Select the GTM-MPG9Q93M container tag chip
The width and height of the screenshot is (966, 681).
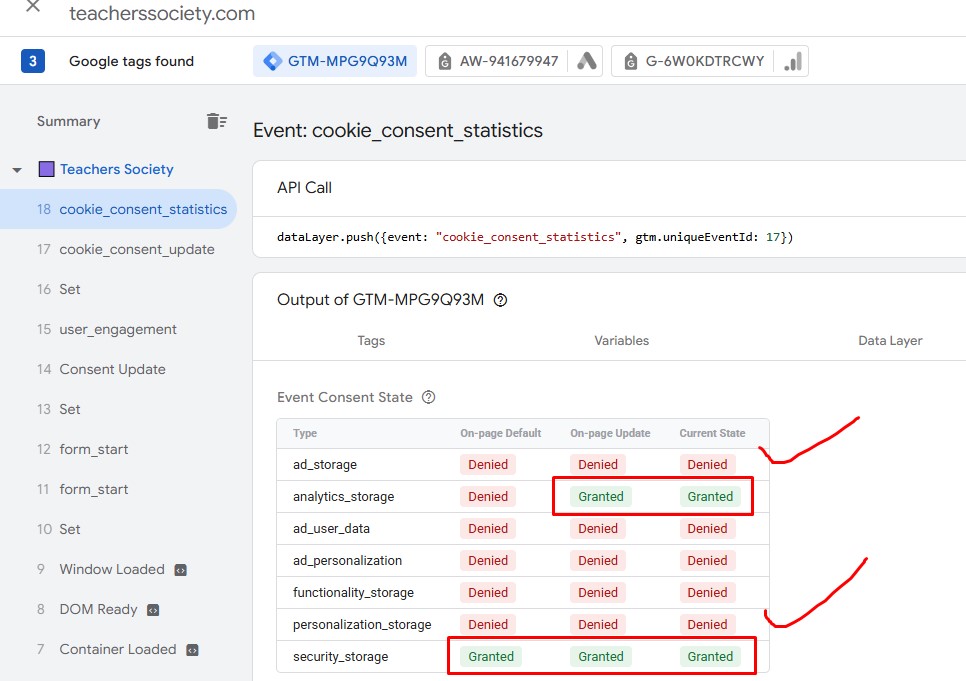tap(335, 61)
